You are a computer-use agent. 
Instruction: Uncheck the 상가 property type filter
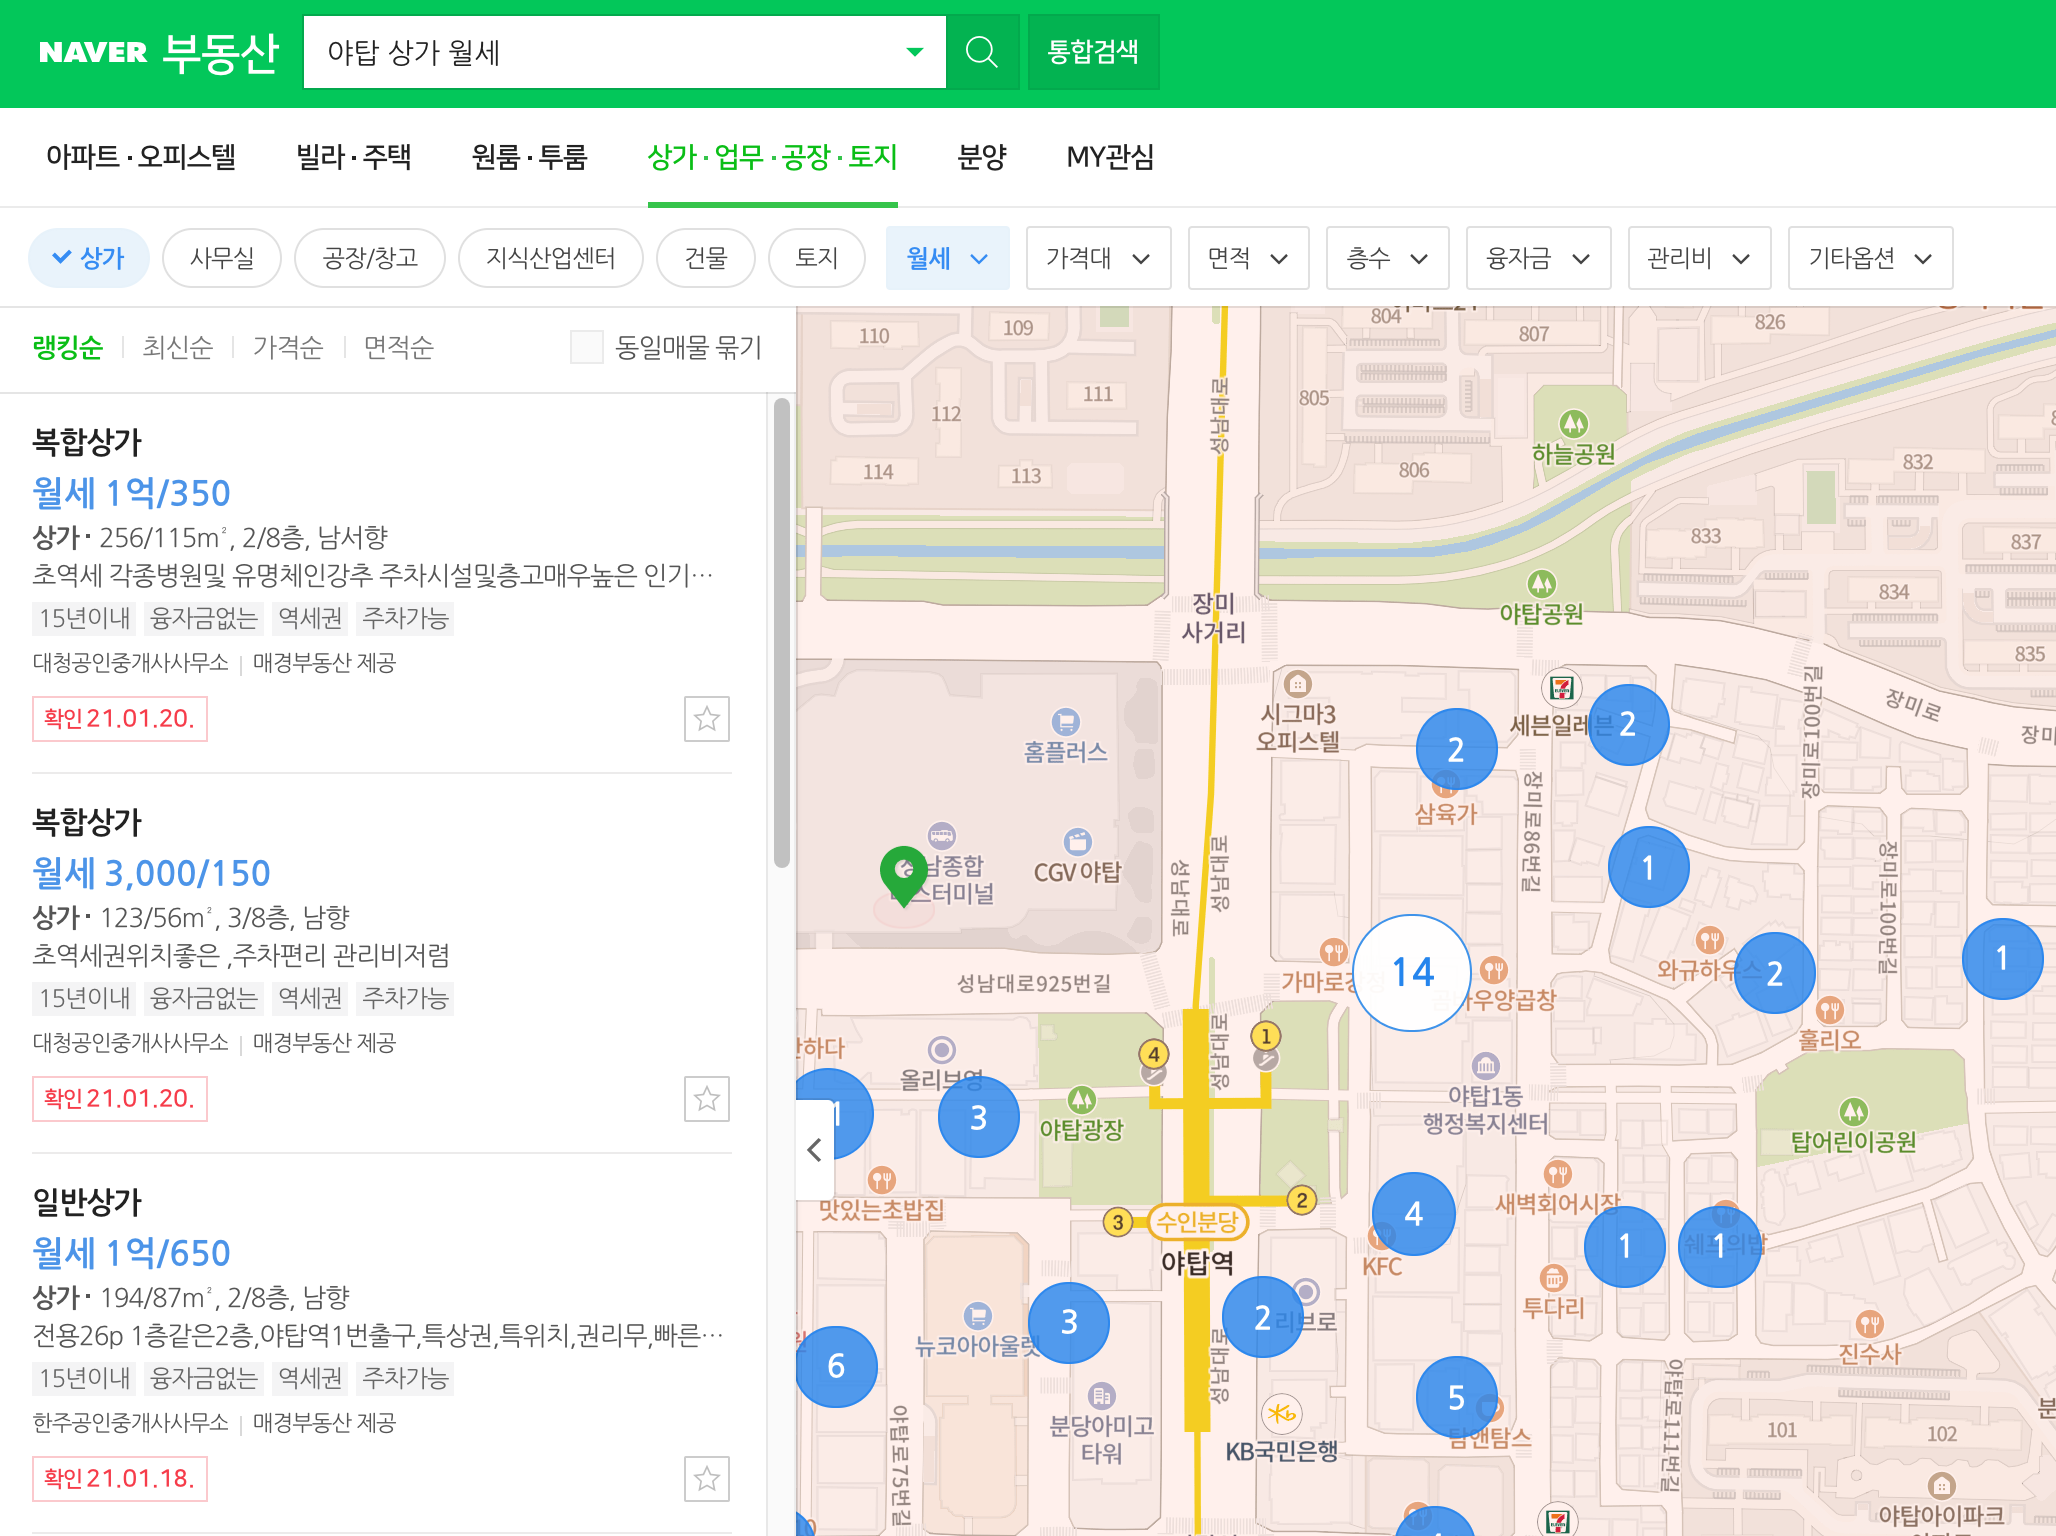(89, 258)
